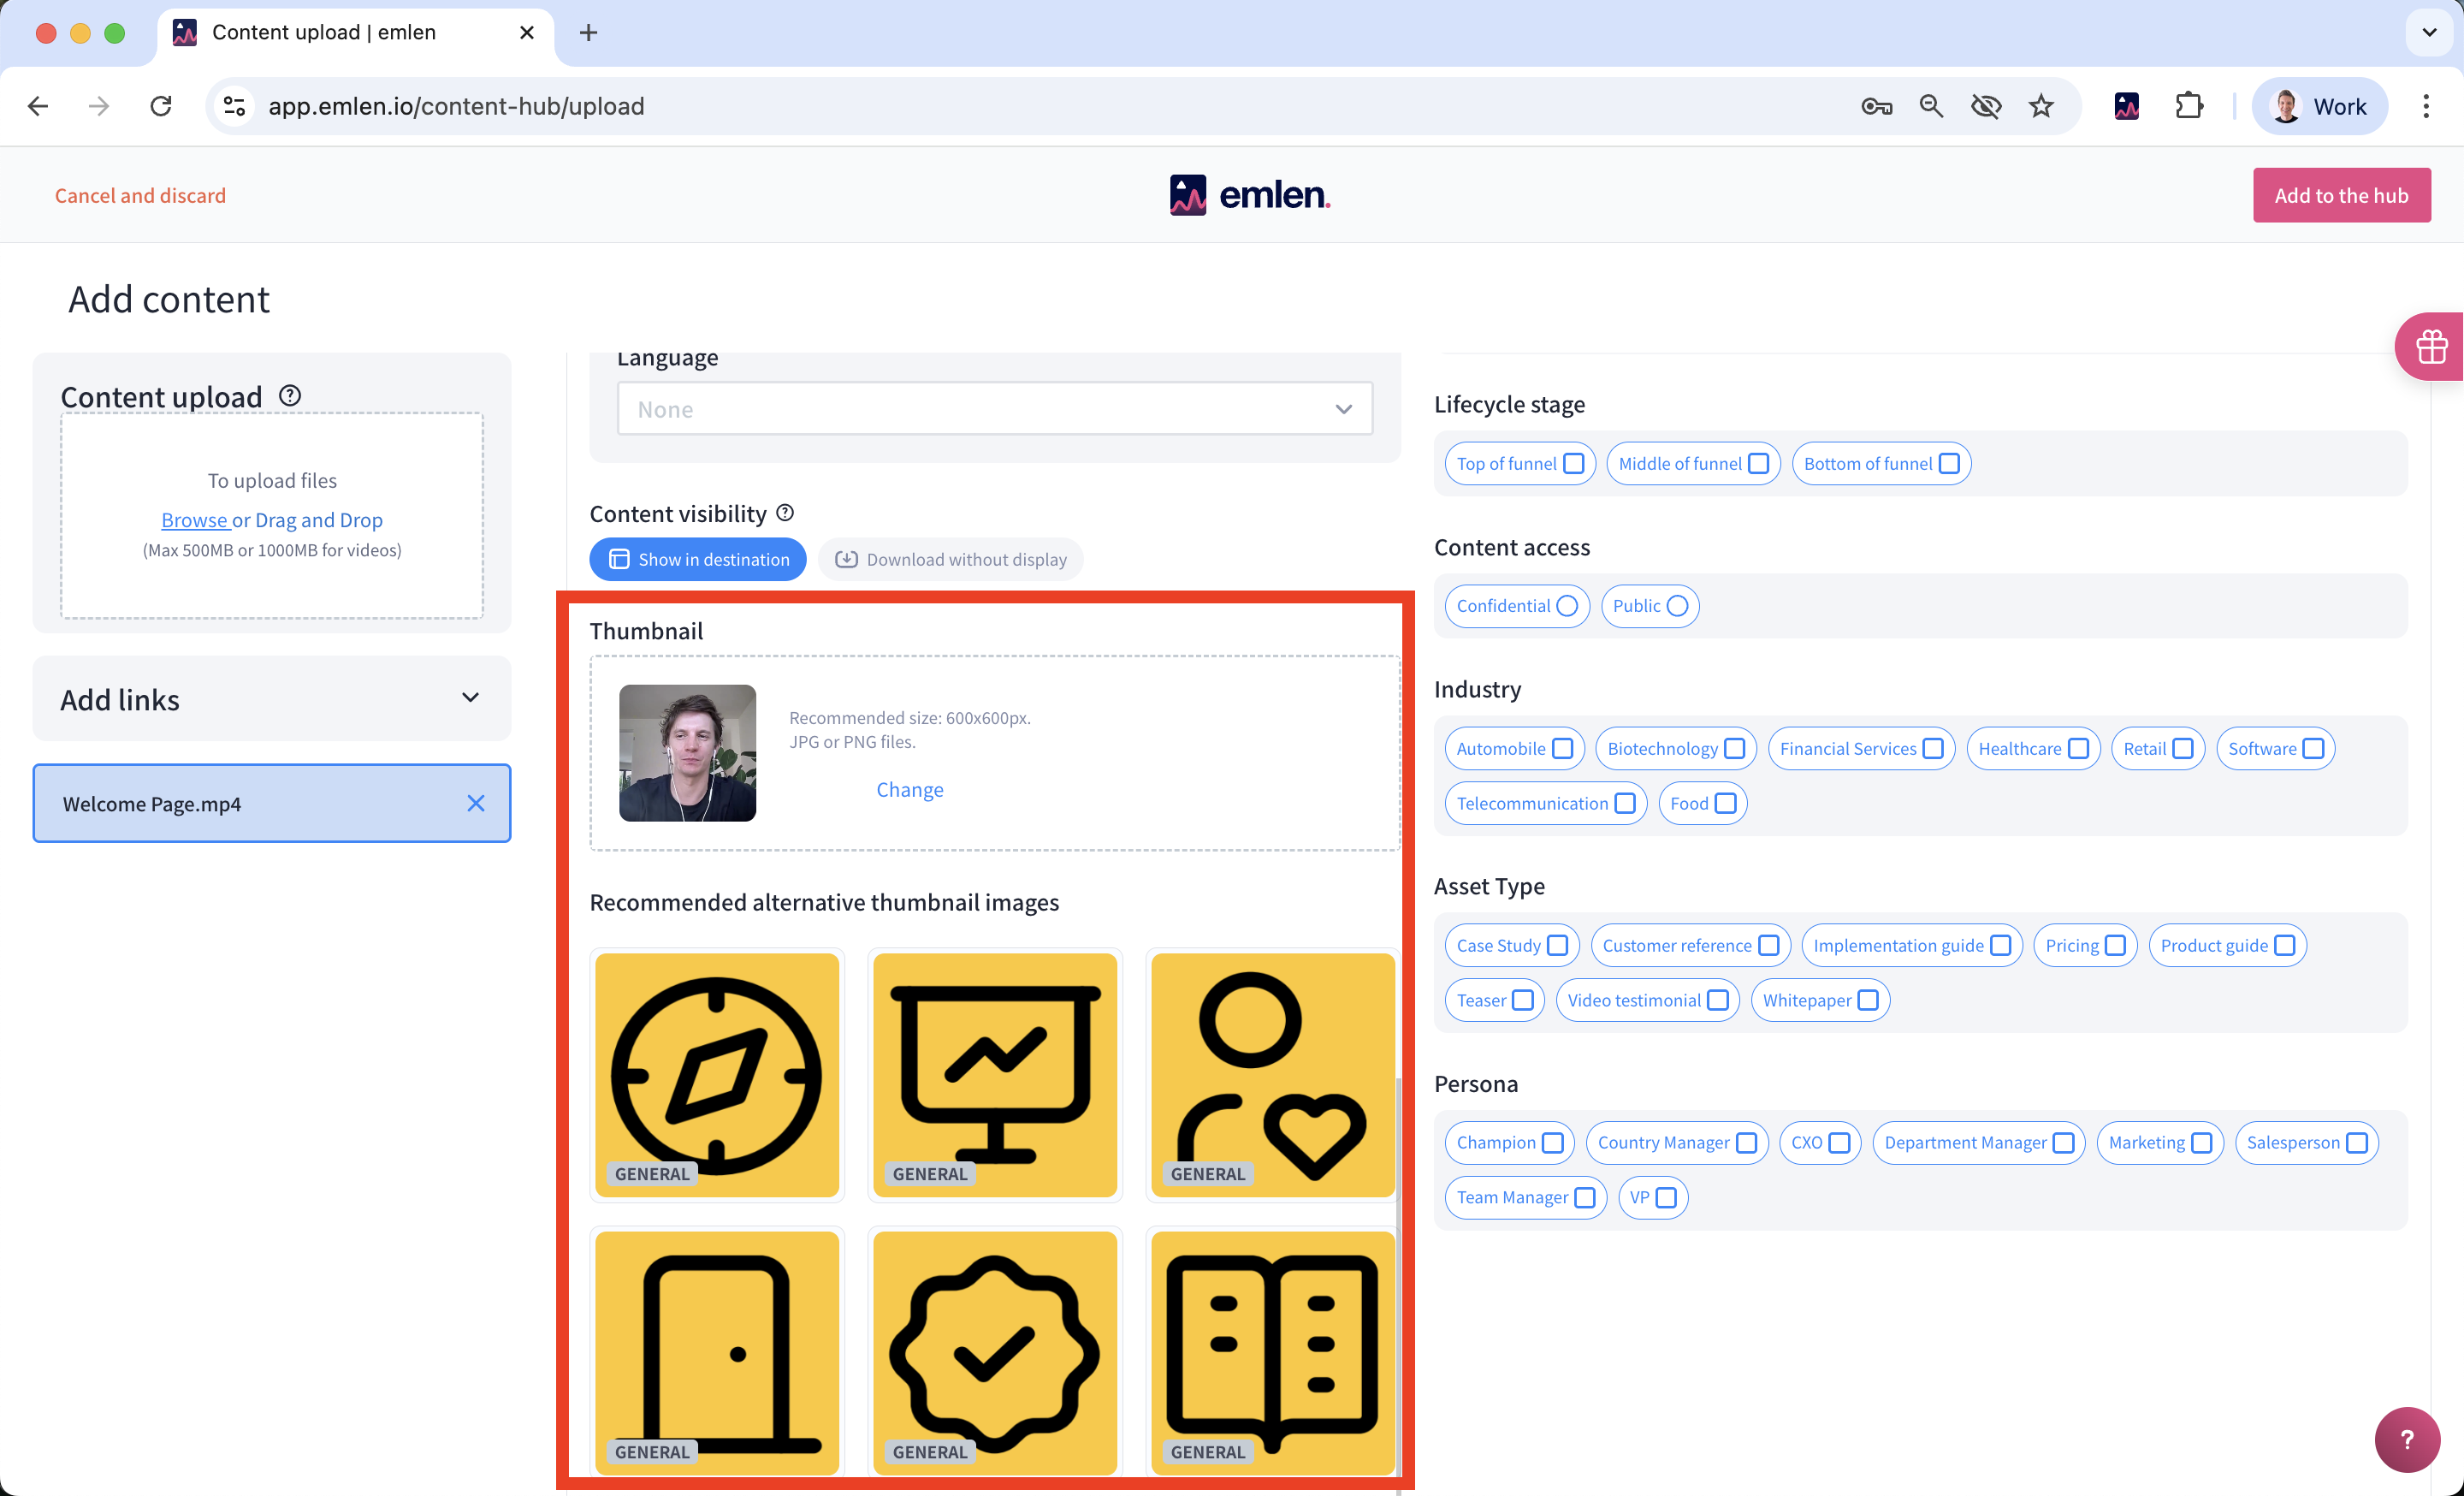
Task: Tick the Software industry checkbox
Action: click(x=2313, y=749)
